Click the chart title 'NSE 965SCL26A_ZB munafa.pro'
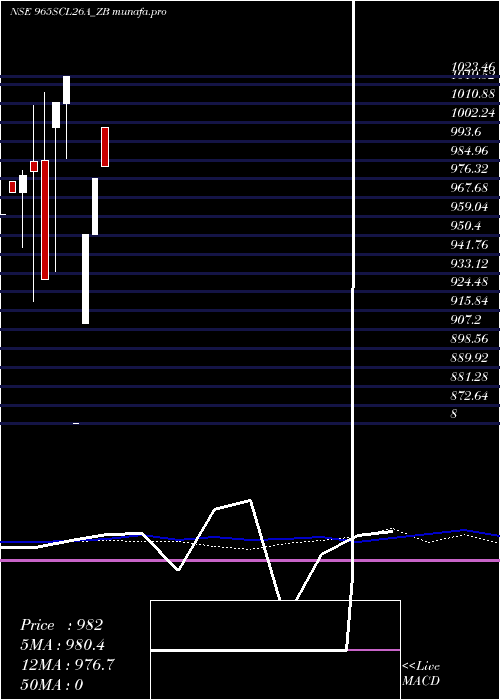 pyautogui.click(x=88, y=12)
